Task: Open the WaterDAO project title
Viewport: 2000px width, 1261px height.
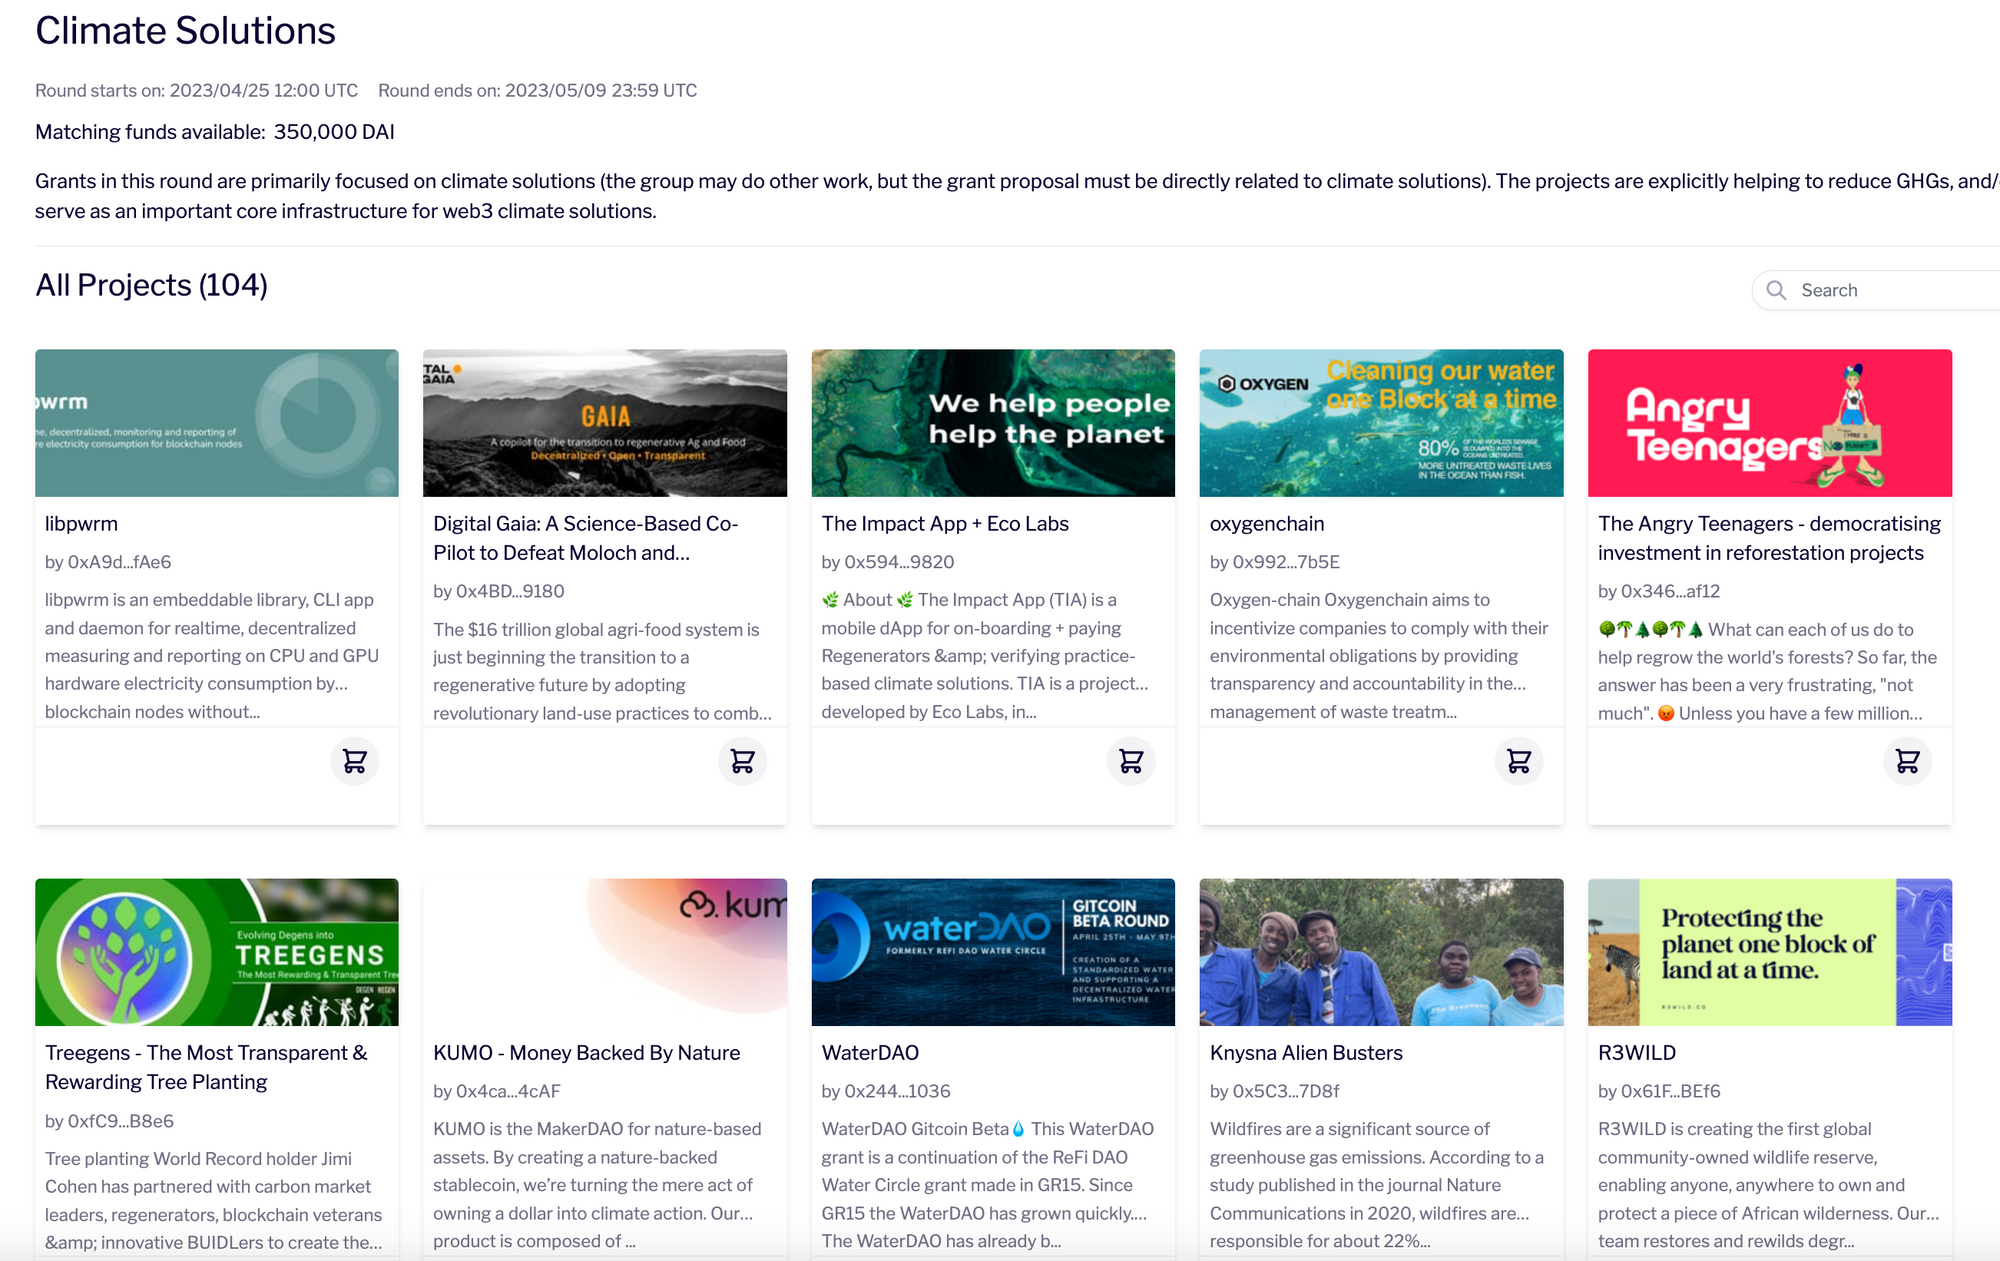Action: click(x=869, y=1053)
